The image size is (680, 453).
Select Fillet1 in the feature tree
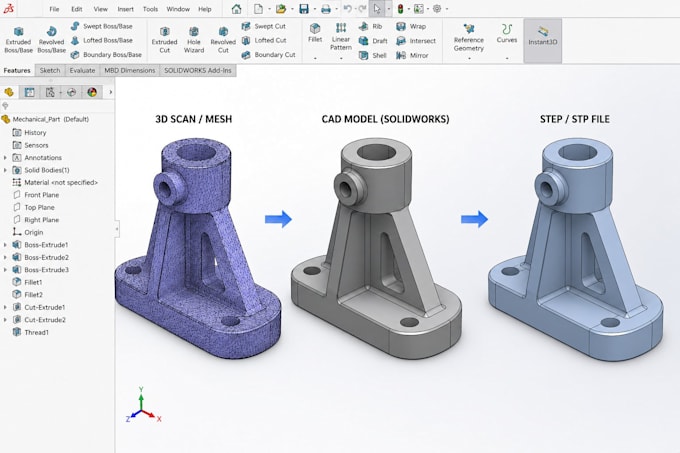[x=28, y=282]
